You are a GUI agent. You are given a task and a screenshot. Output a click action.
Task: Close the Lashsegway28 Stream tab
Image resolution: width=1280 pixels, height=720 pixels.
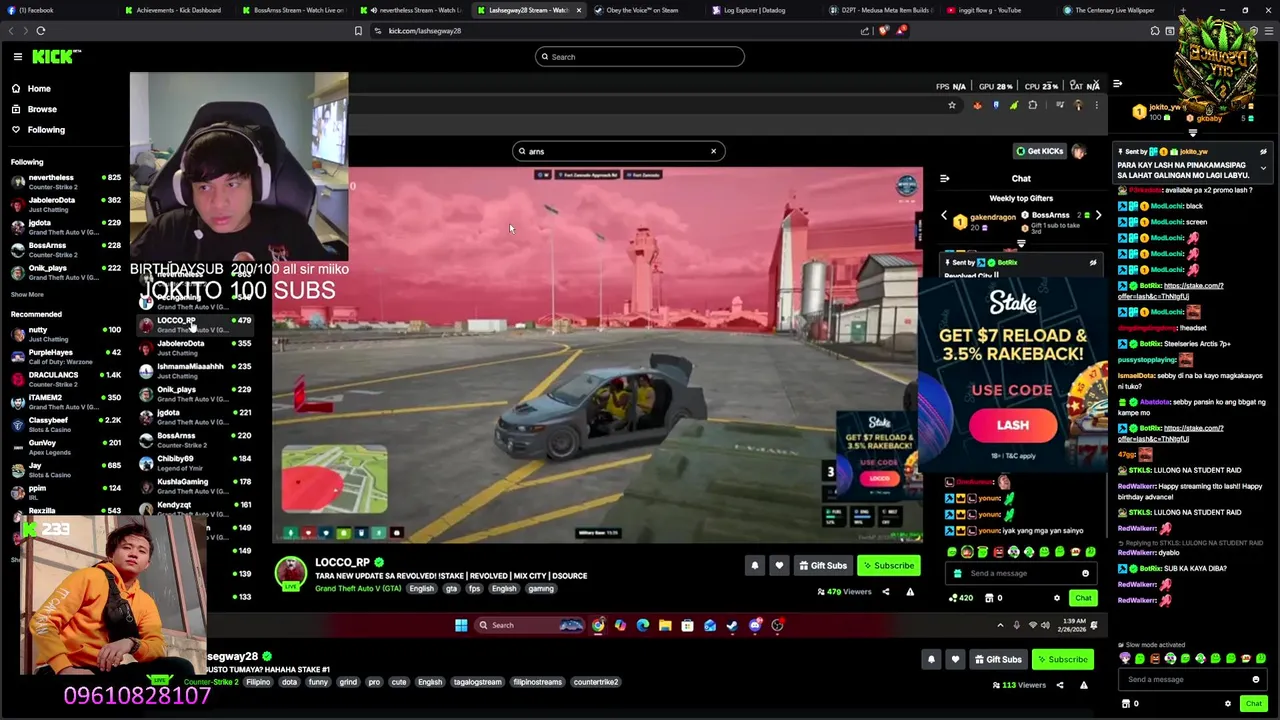coord(578,10)
